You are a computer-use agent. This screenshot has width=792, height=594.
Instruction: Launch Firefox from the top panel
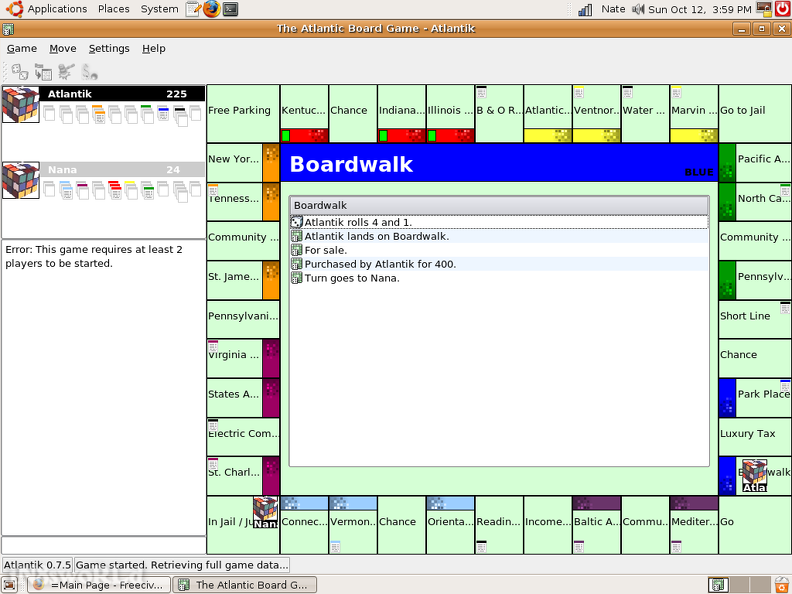[x=212, y=9]
